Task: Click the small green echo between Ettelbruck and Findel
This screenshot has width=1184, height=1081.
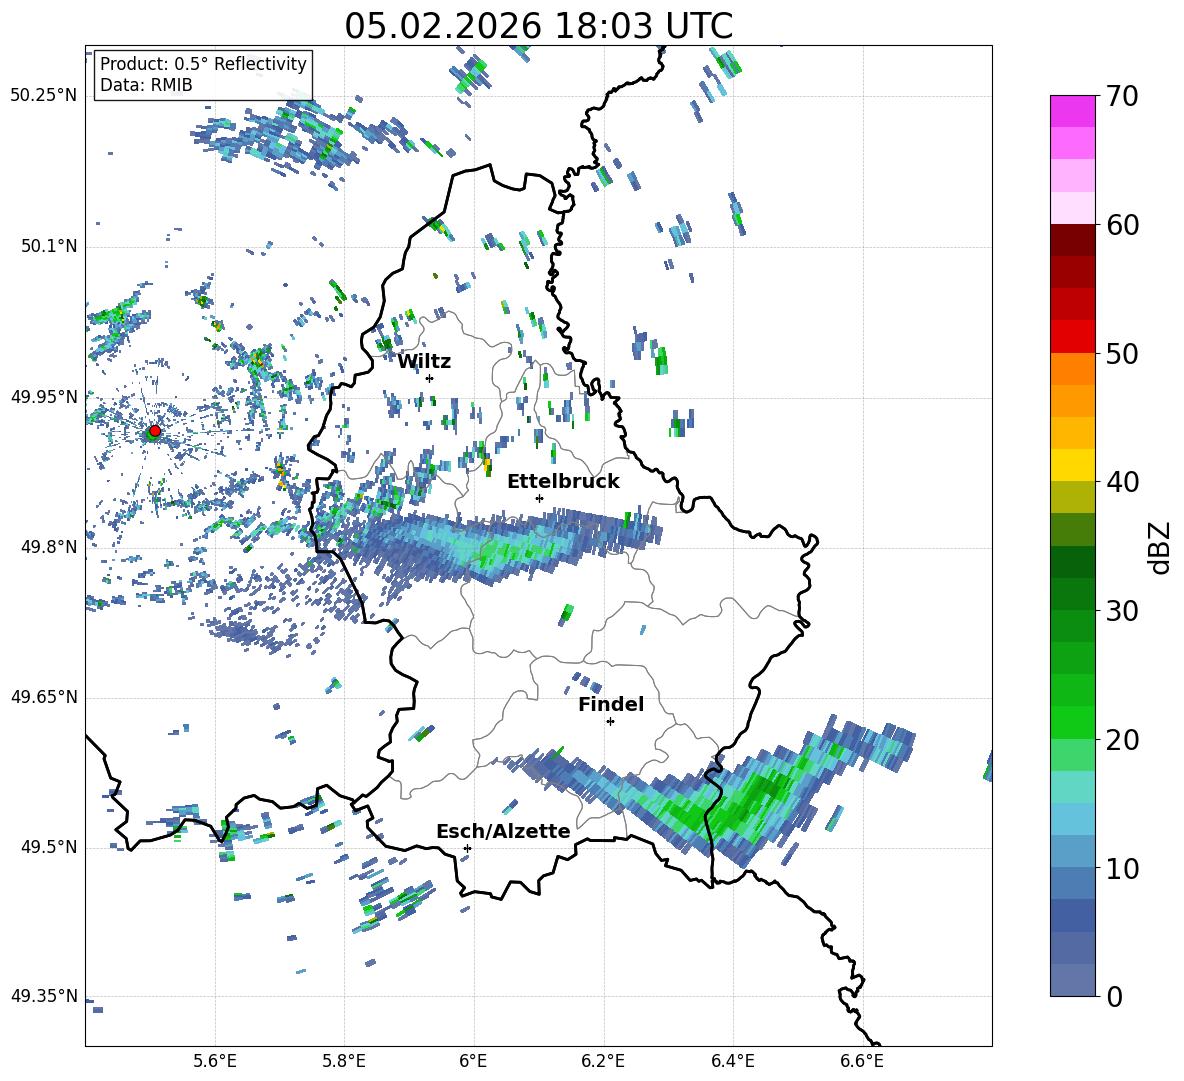Action: tap(566, 614)
